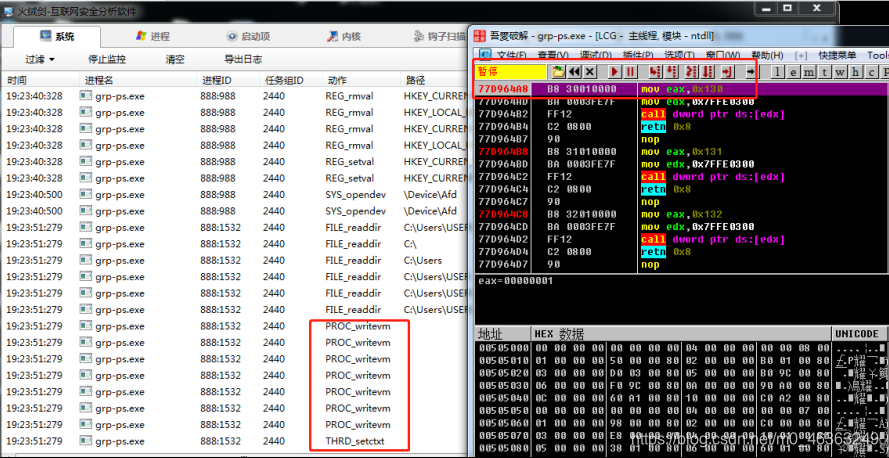Select disassembly line at address 77D964B8
This screenshot has width=889, height=458.
(x=679, y=151)
